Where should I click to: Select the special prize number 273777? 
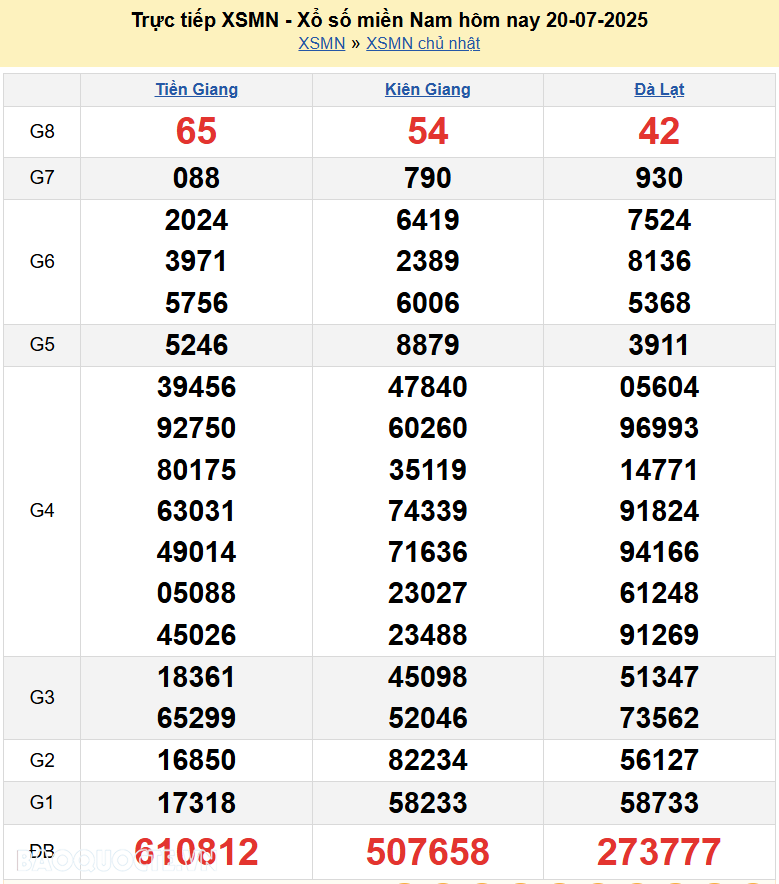coord(659,852)
